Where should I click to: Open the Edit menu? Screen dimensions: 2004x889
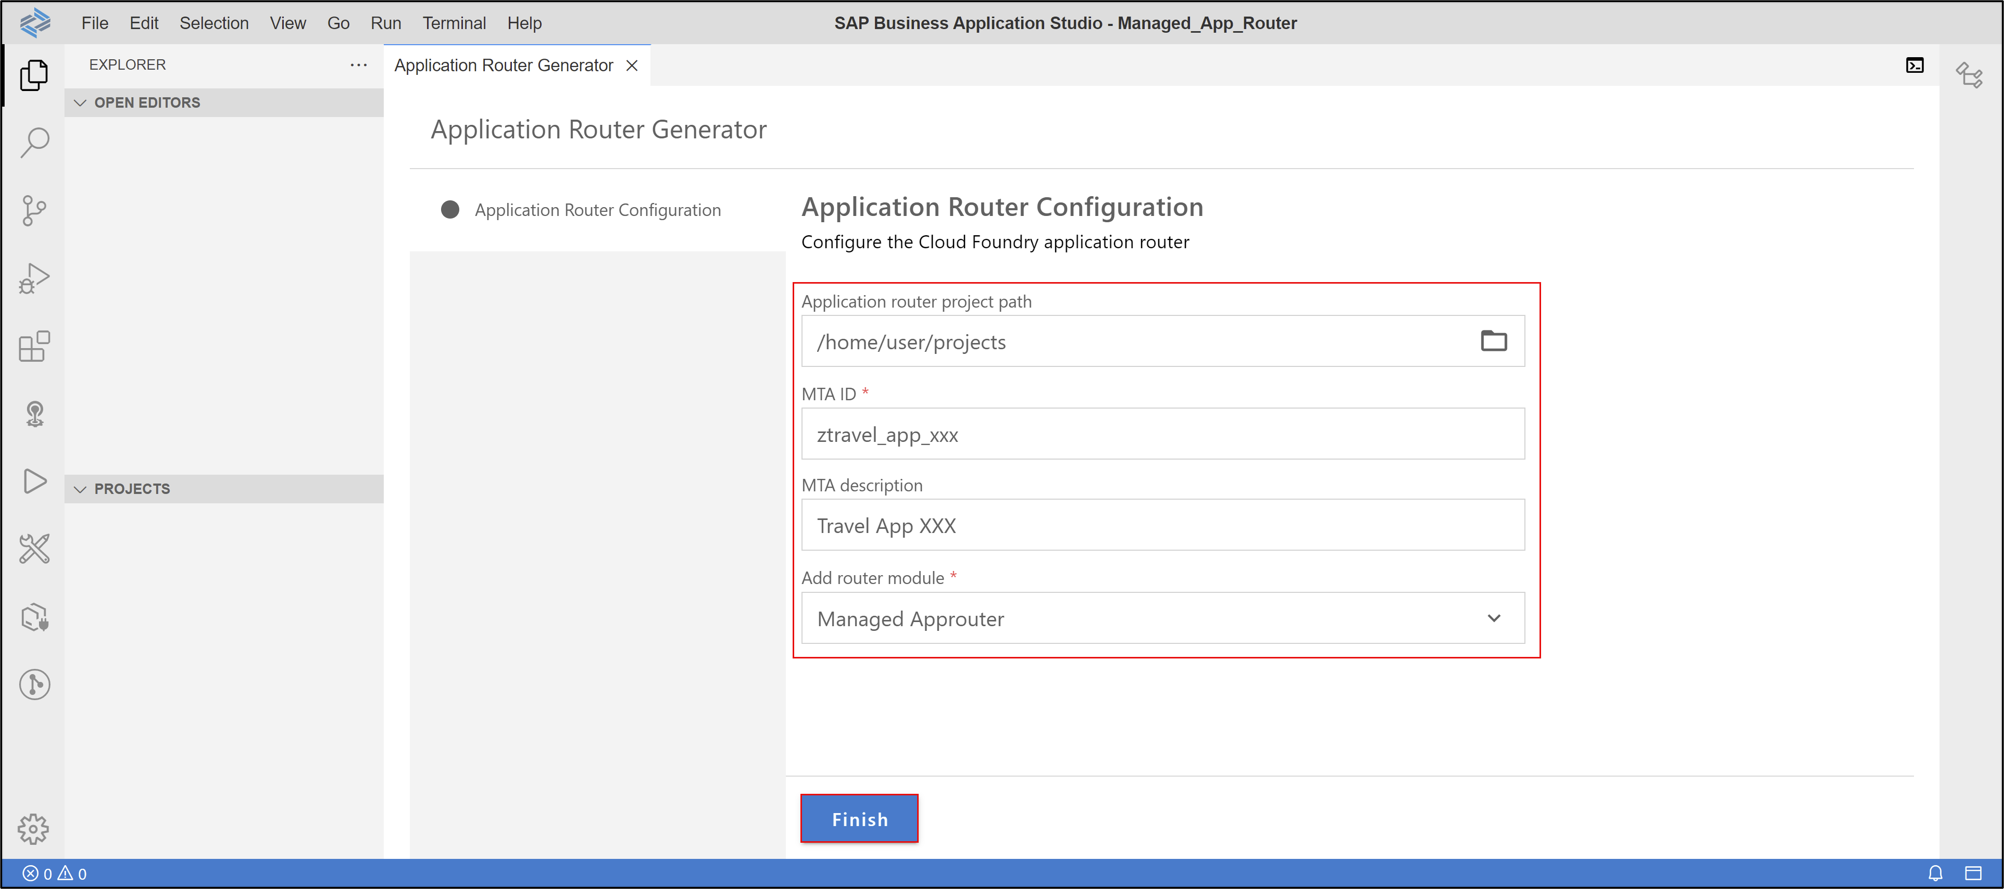pyautogui.click(x=144, y=23)
